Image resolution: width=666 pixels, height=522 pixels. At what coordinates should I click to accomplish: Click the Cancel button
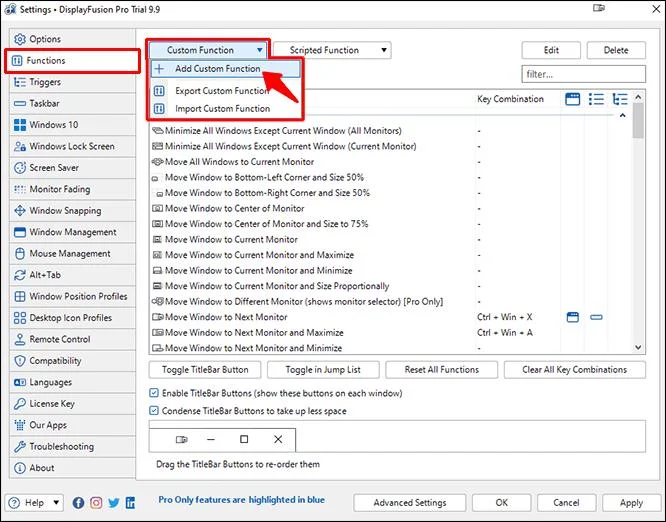point(566,503)
